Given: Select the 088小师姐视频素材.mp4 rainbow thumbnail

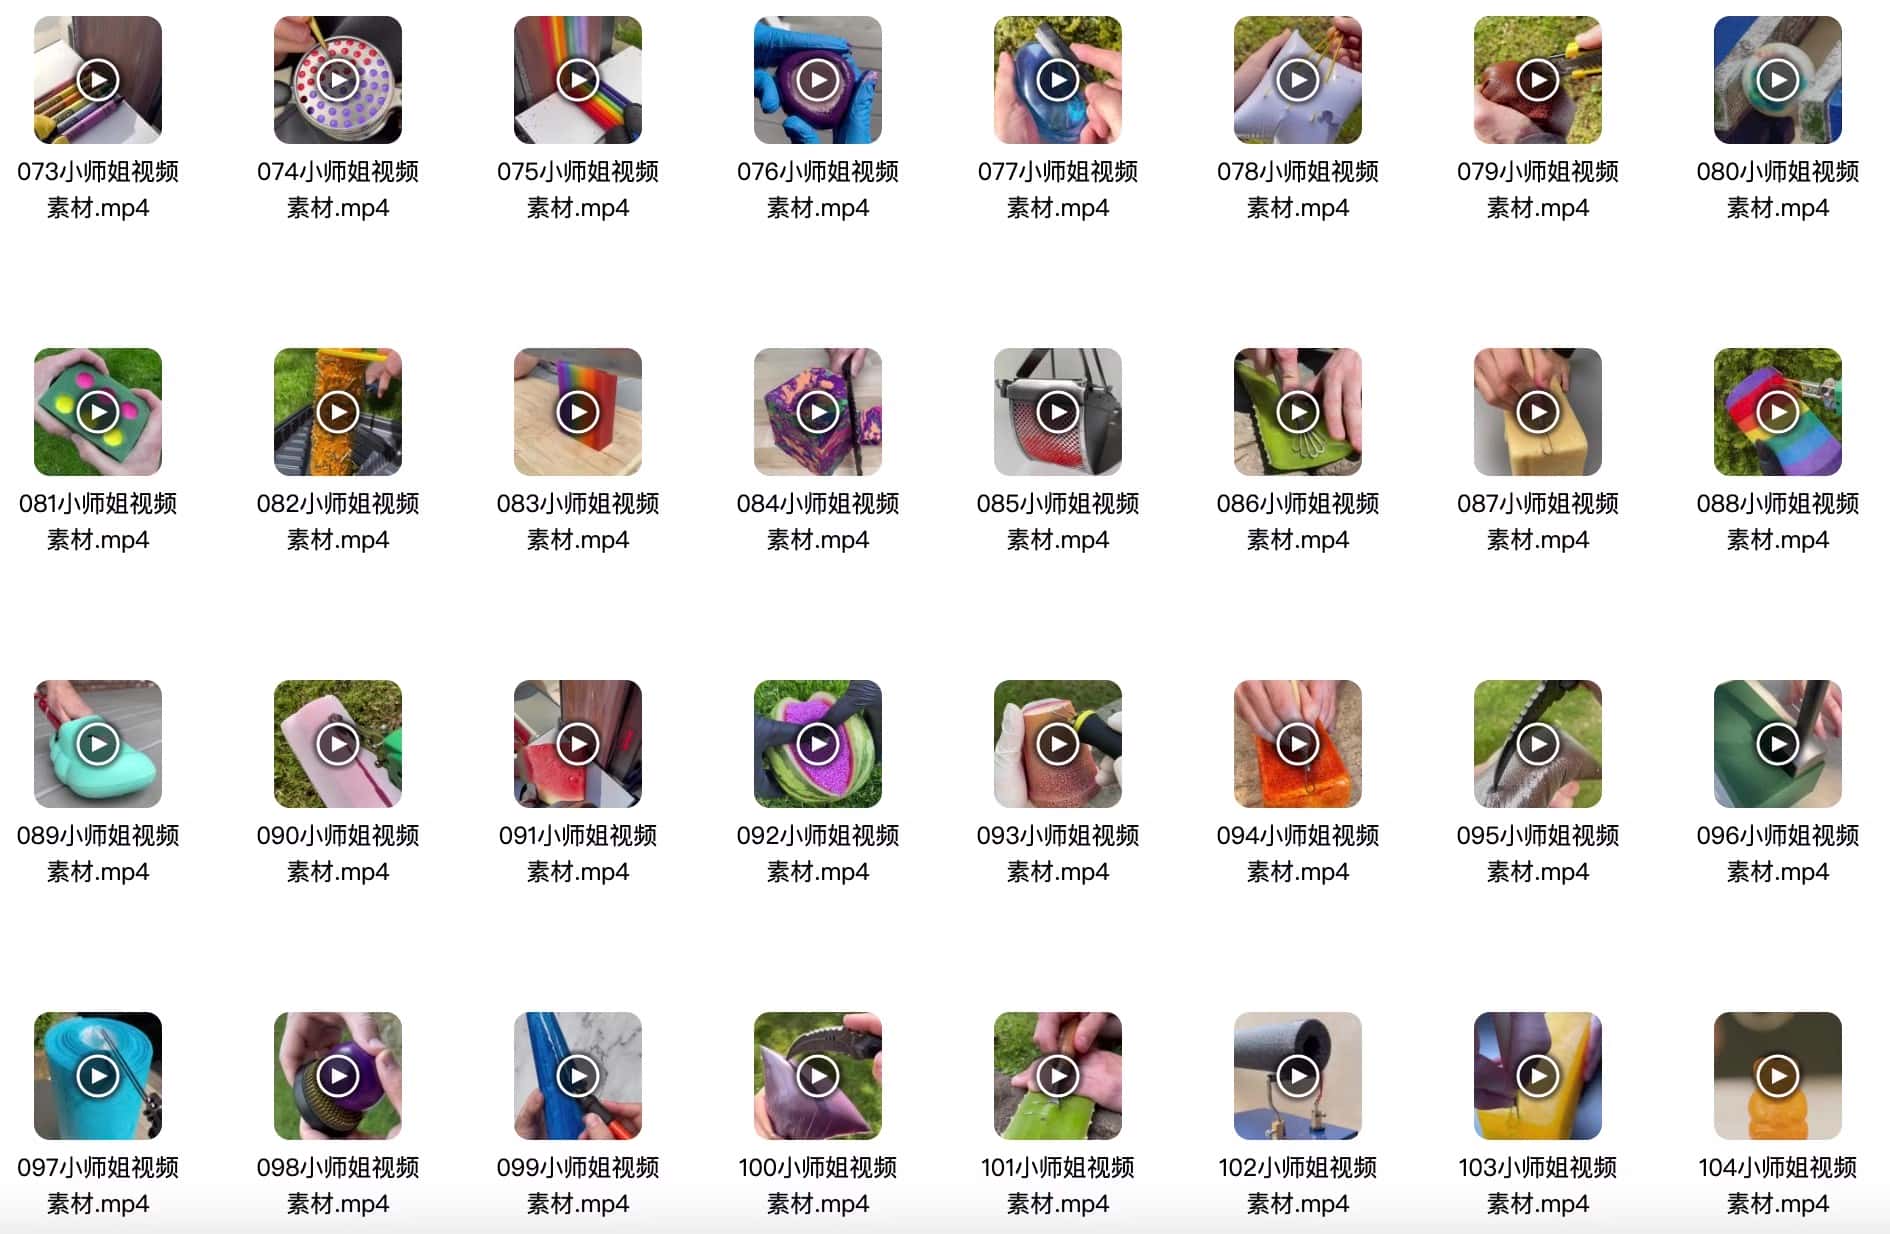Looking at the screenshot, I should (1778, 412).
